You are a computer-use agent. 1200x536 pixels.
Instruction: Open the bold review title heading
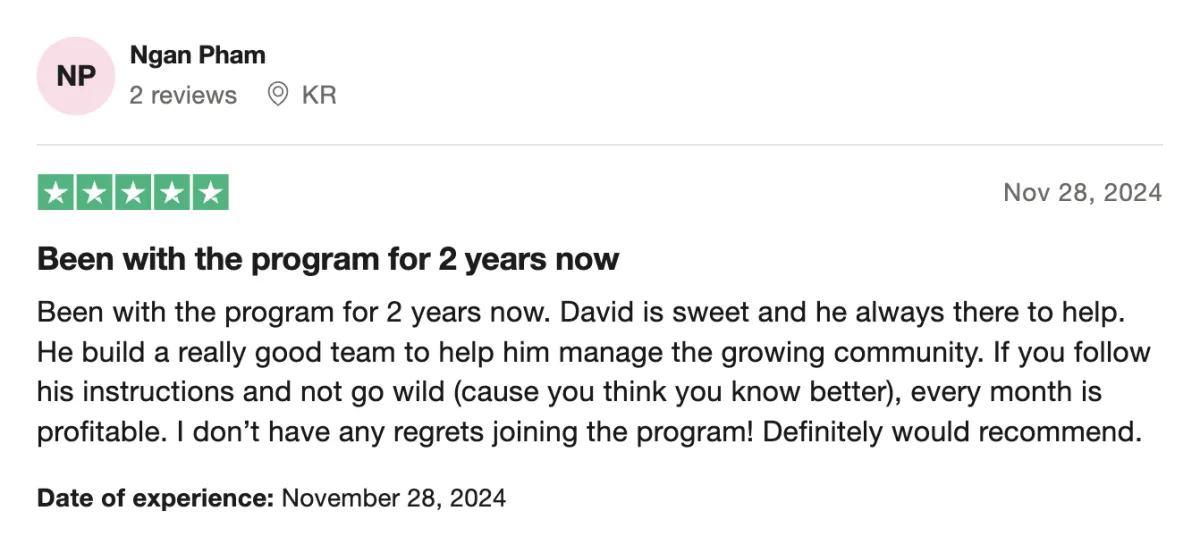[328, 260]
